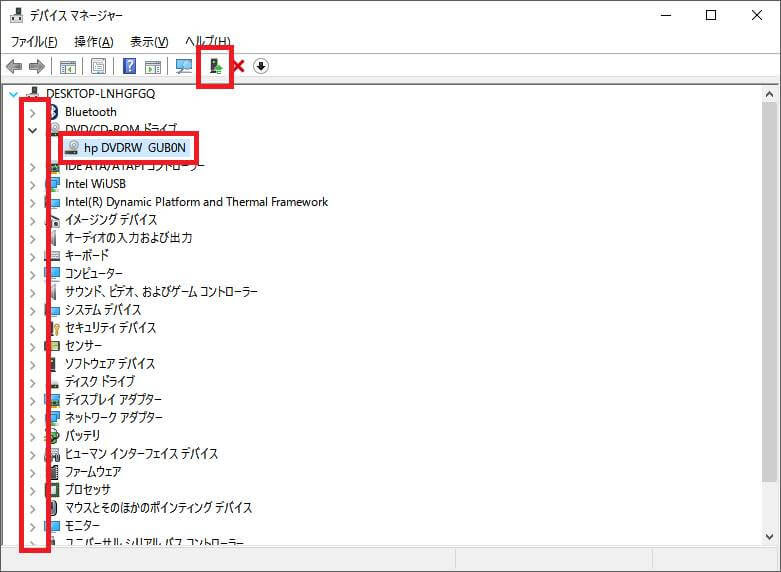Open the 表示(V) menu

[x=149, y=42]
